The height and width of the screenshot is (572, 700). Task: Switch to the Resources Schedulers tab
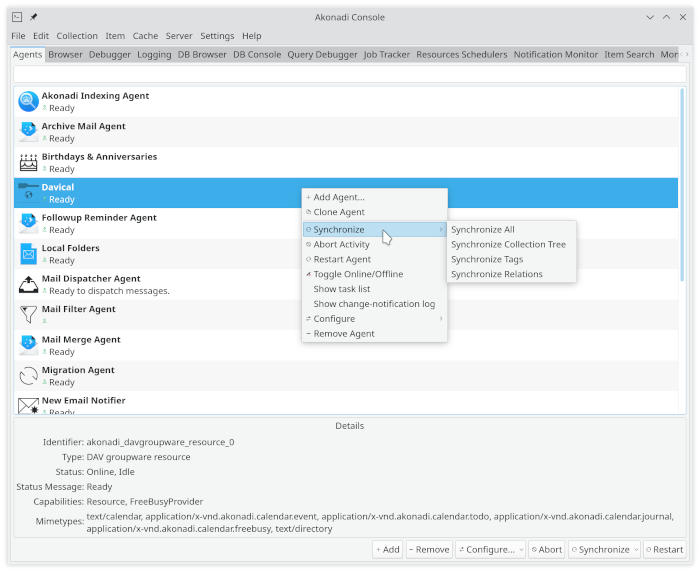(x=462, y=54)
